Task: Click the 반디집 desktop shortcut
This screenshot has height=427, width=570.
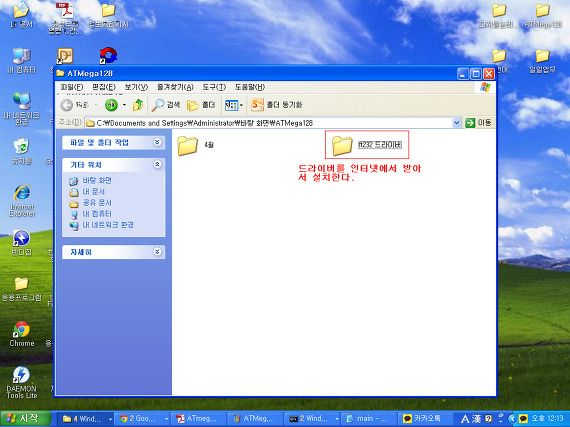Action: pos(21,242)
